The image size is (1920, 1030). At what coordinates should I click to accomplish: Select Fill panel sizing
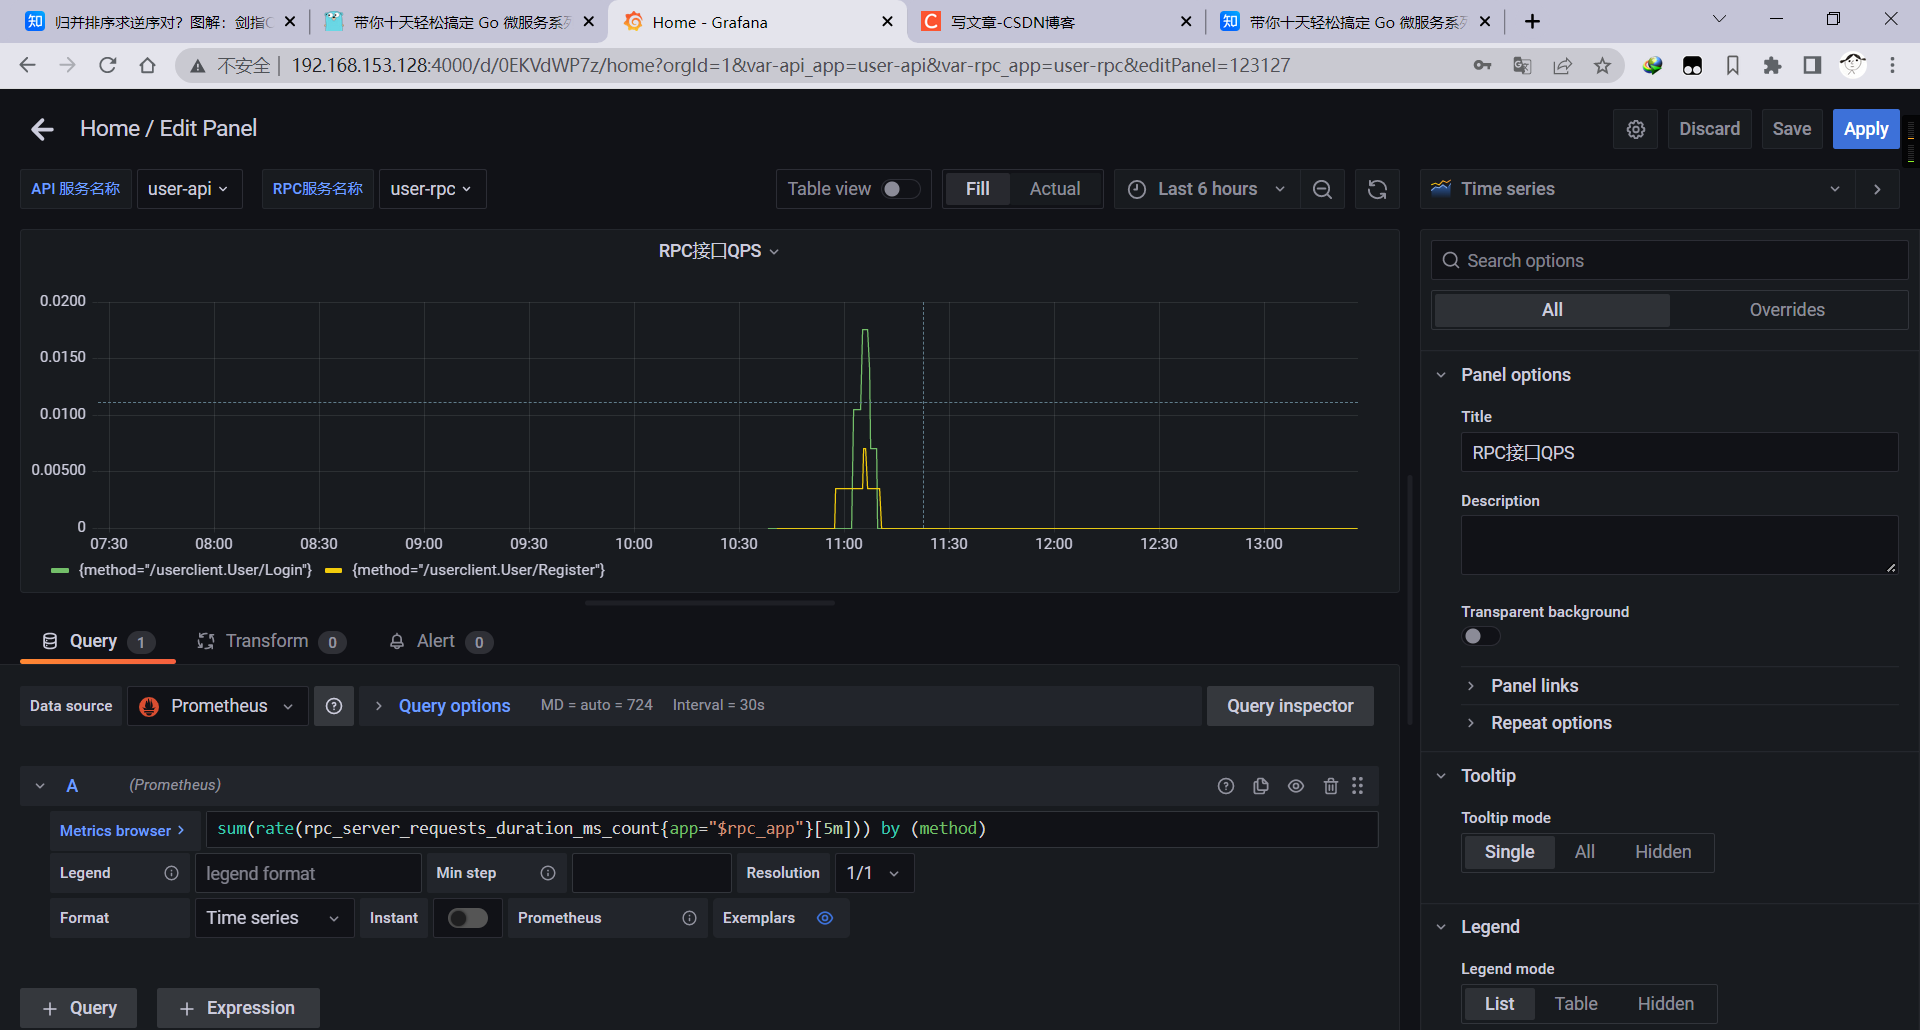click(x=977, y=189)
